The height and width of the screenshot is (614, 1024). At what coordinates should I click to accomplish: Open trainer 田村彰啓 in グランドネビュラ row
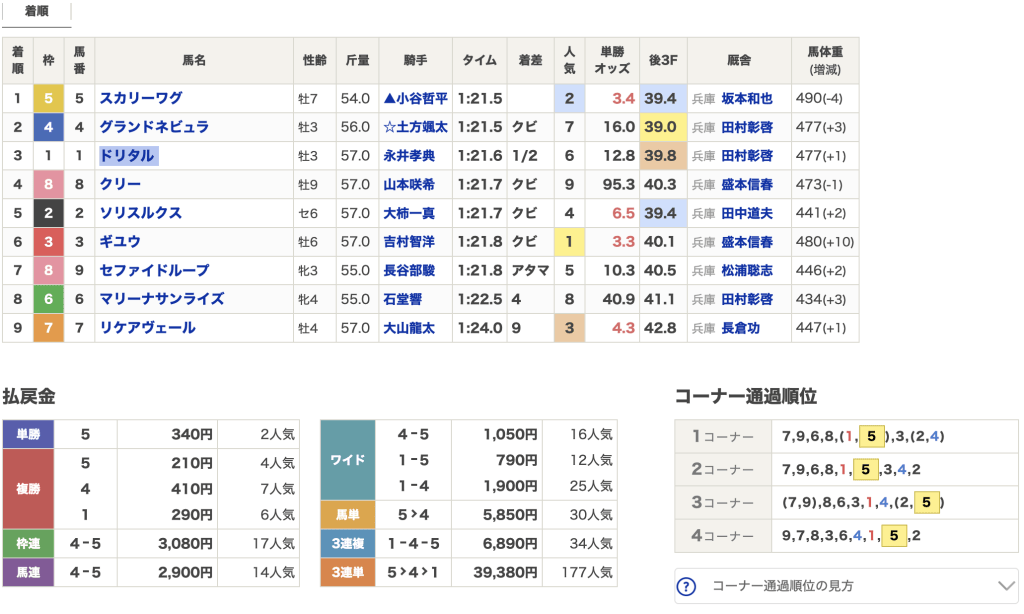tap(747, 127)
